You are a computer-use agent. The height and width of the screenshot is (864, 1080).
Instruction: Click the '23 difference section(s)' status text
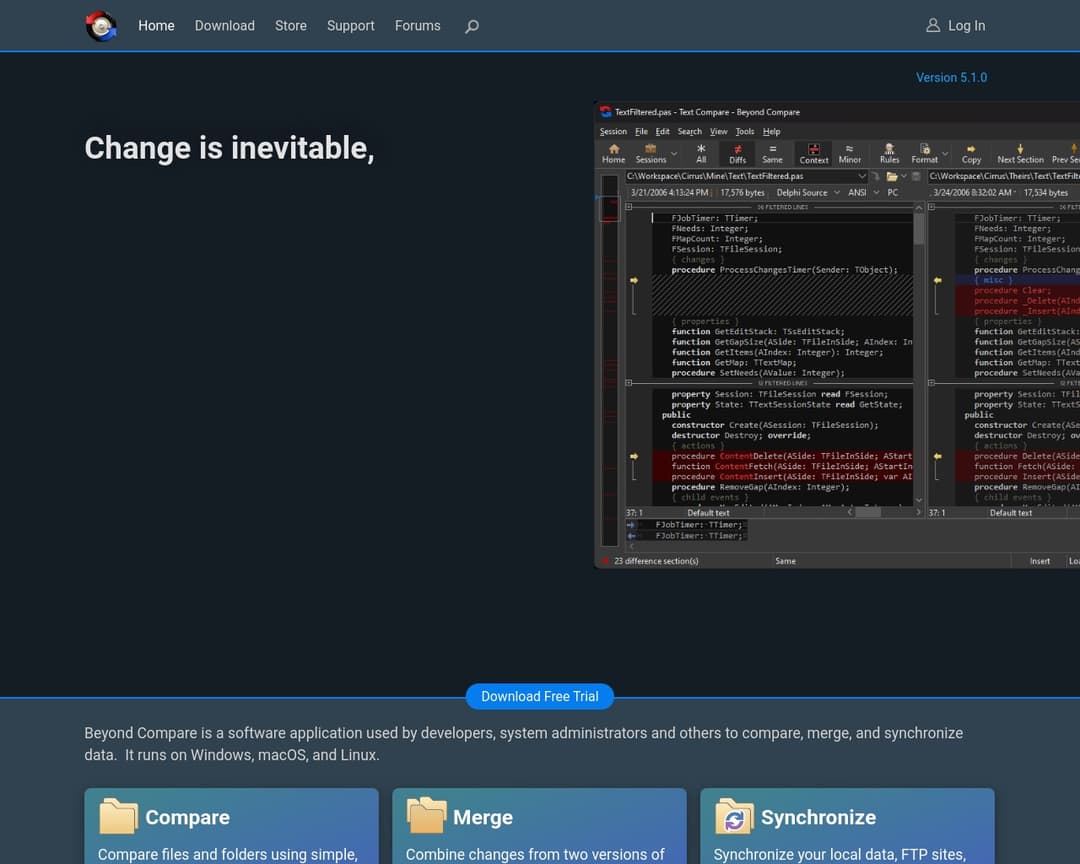pyautogui.click(x=656, y=561)
